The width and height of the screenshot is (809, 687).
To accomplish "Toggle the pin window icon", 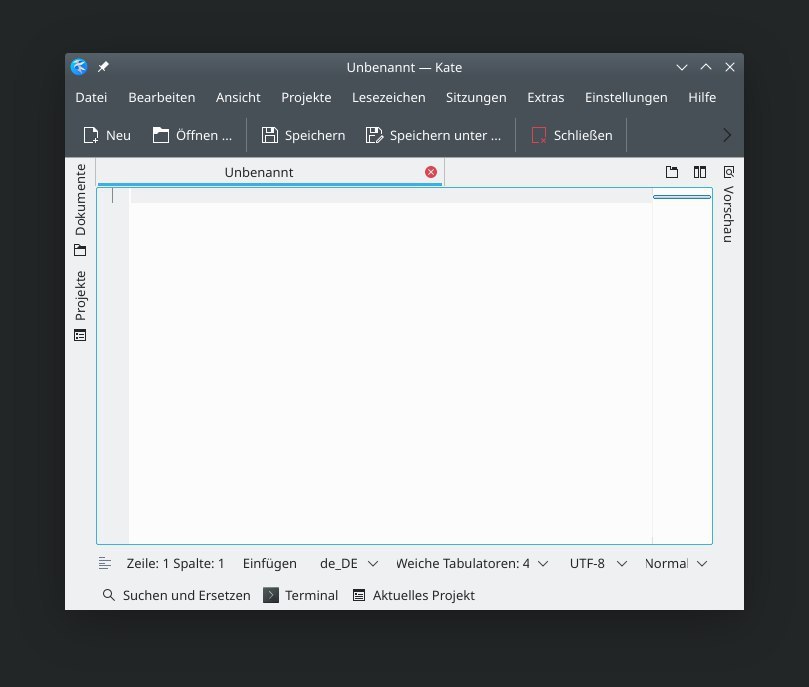I will click(x=103, y=67).
